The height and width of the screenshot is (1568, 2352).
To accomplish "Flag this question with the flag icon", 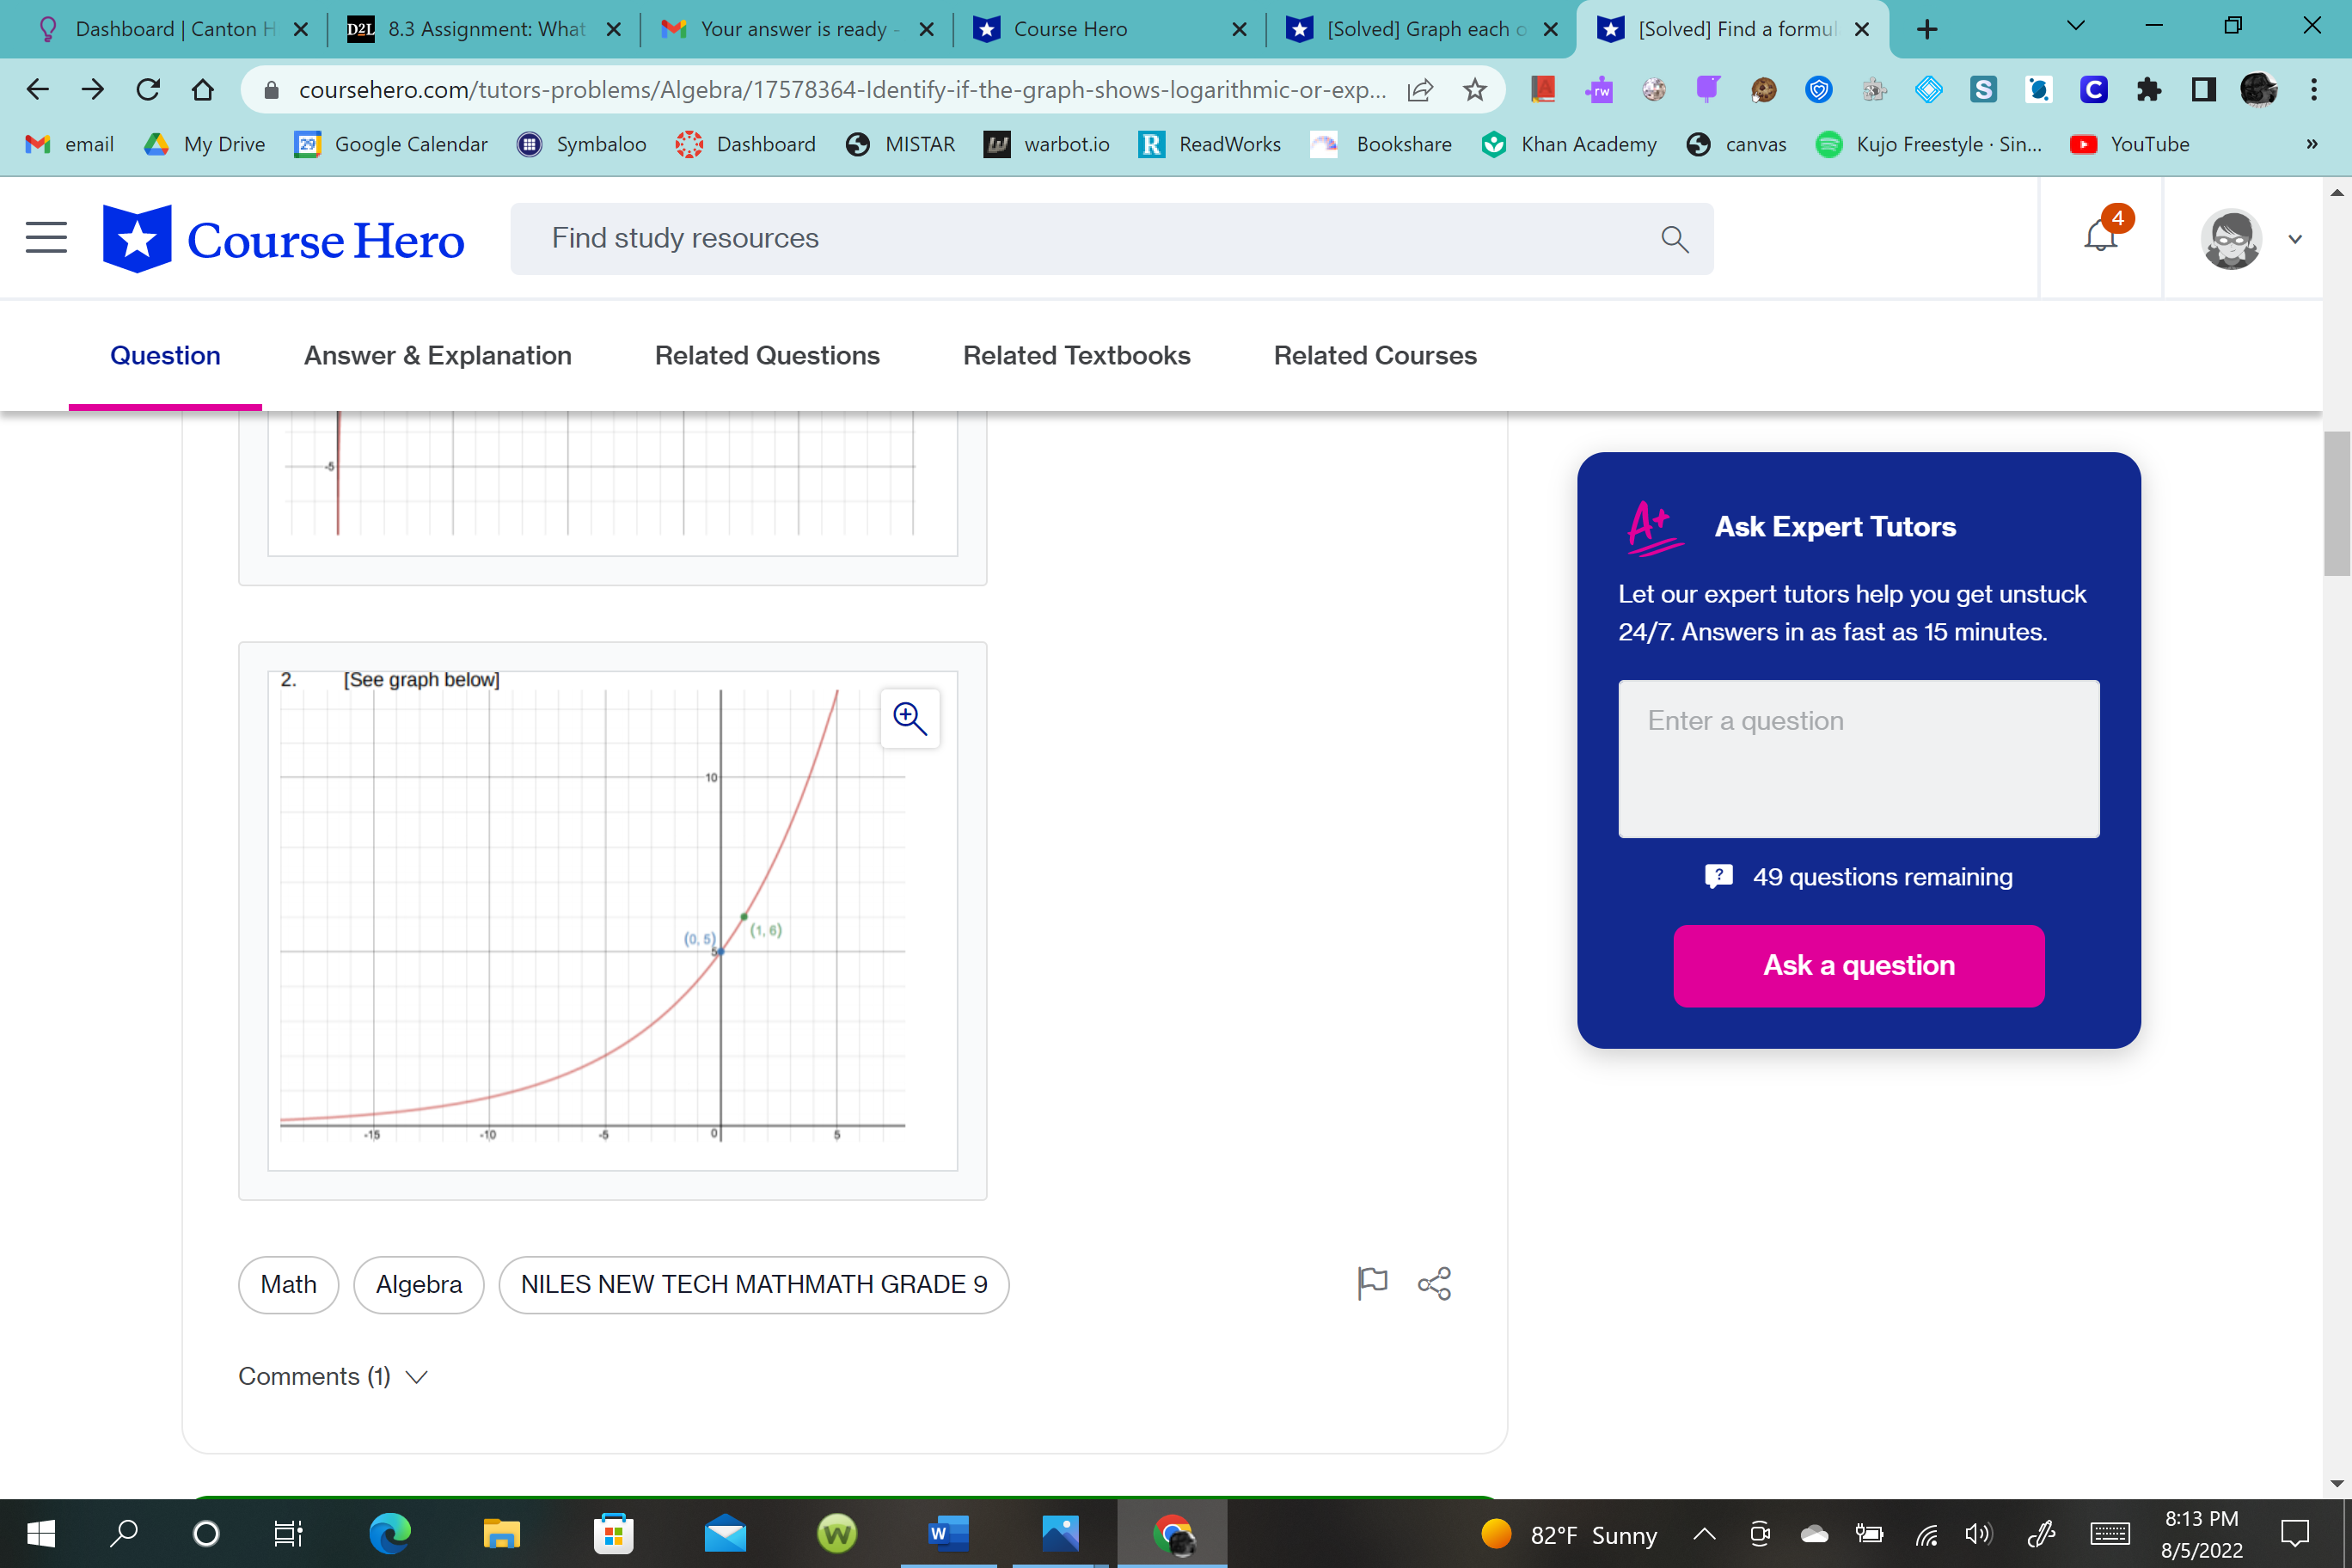I will 1372,1283.
